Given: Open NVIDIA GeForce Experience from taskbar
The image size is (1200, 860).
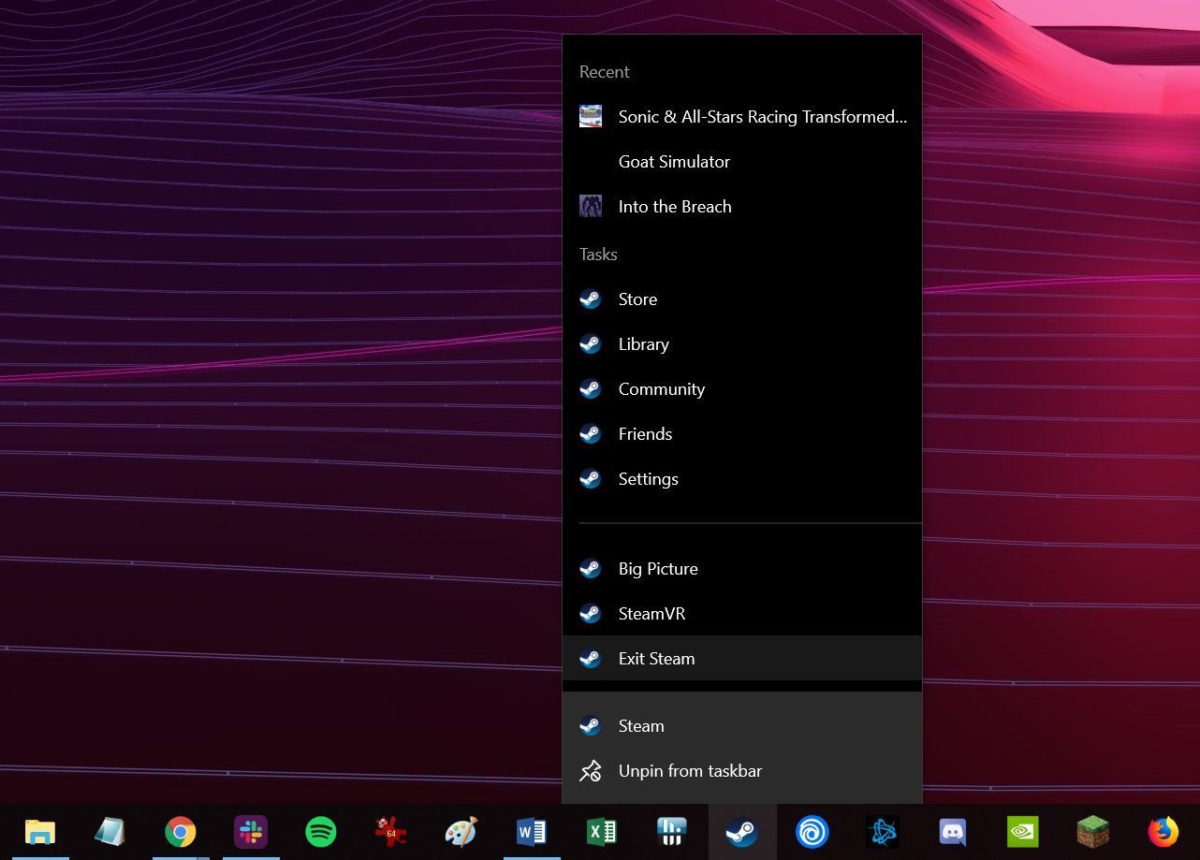Looking at the screenshot, I should point(1023,832).
